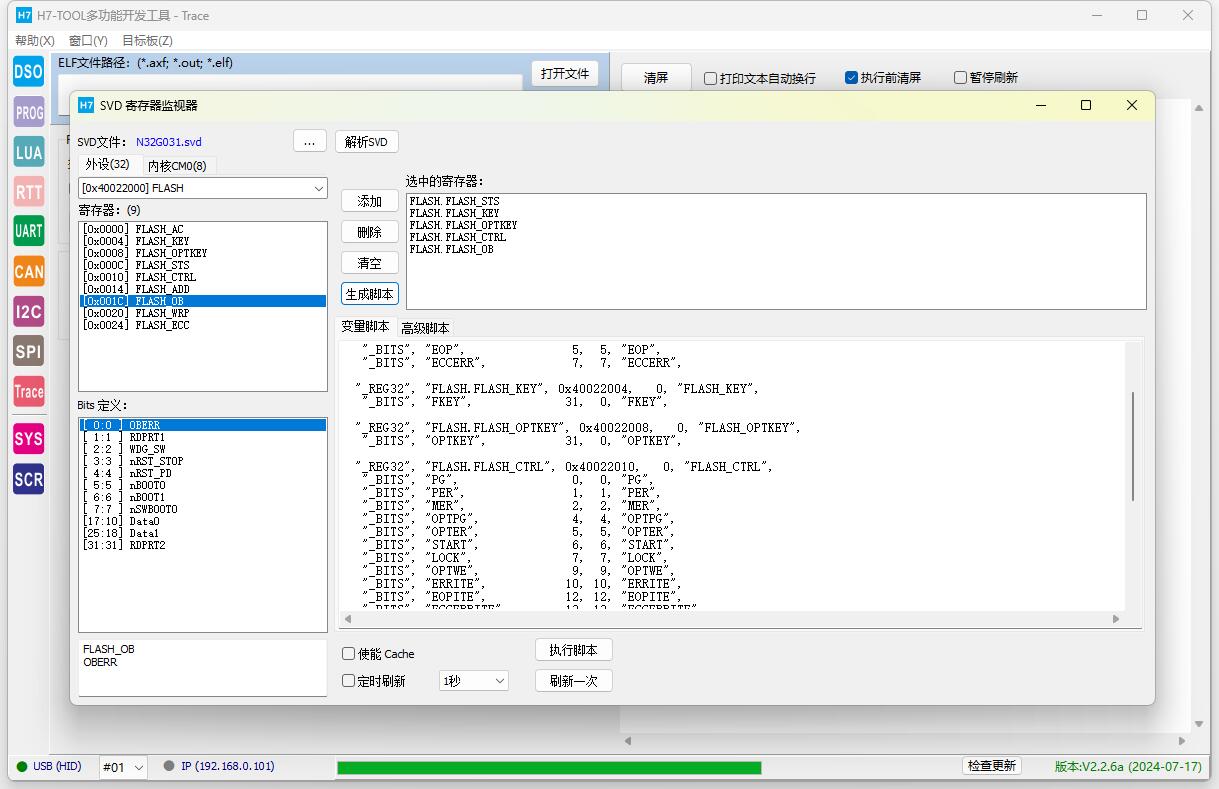Image resolution: width=1219 pixels, height=789 pixels.
Task: Select the RDPRT1 bit field
Action: [203, 437]
